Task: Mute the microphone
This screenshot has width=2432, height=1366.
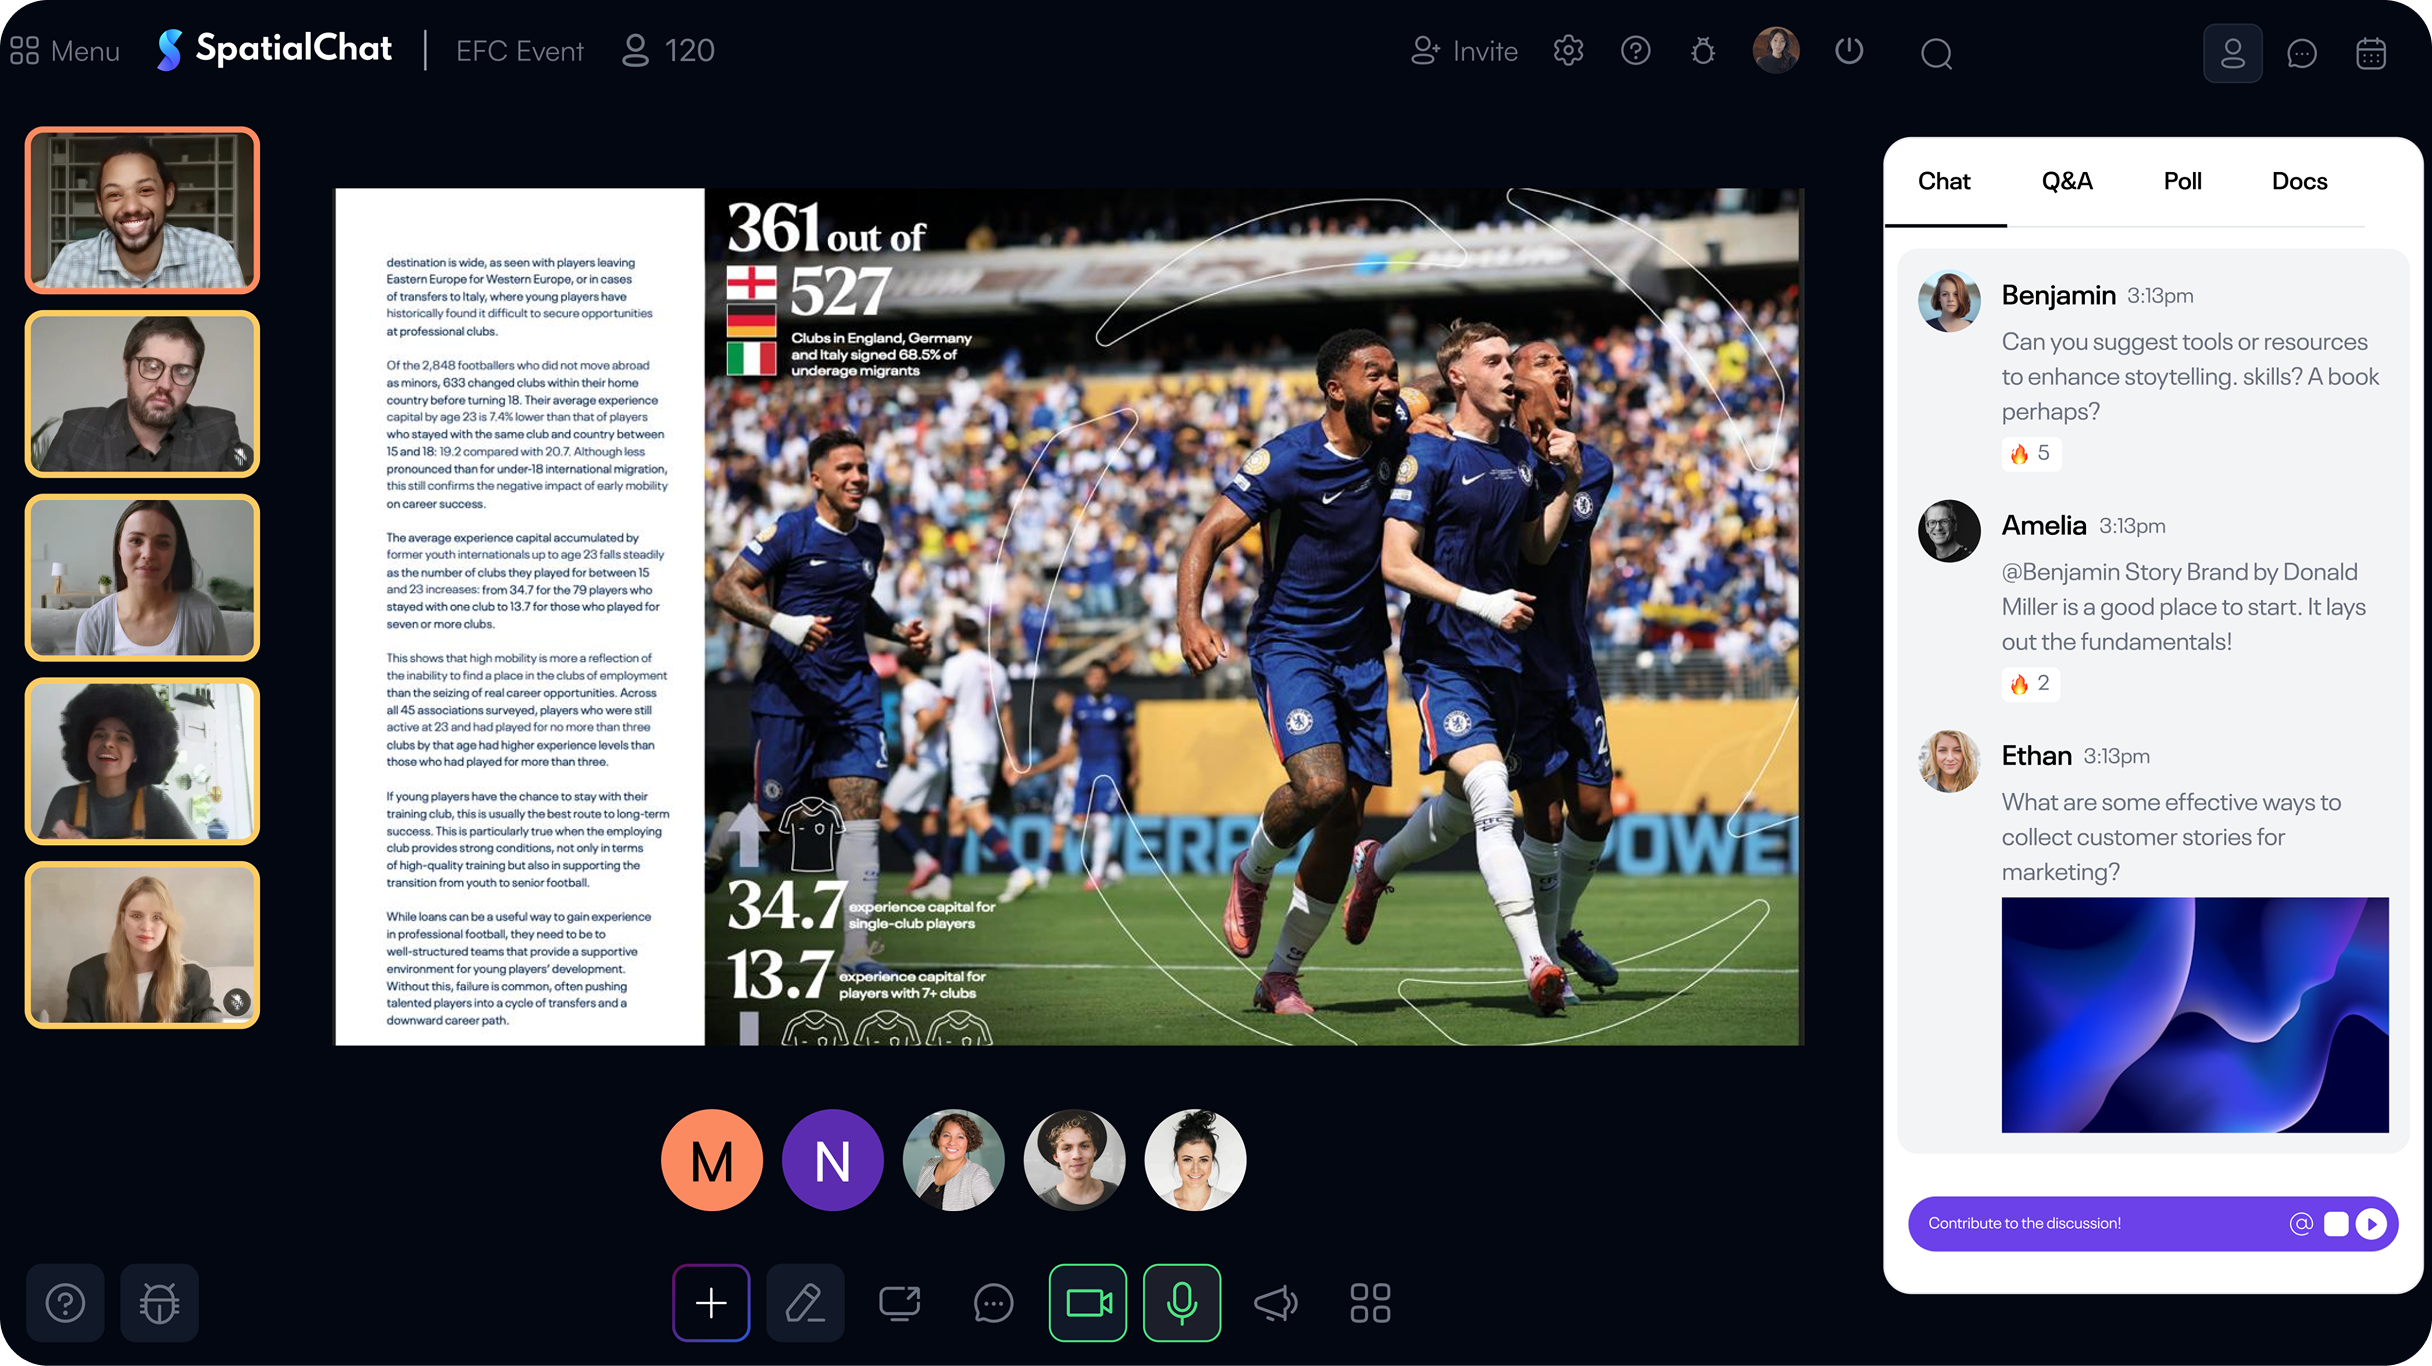Action: pos(1182,1302)
